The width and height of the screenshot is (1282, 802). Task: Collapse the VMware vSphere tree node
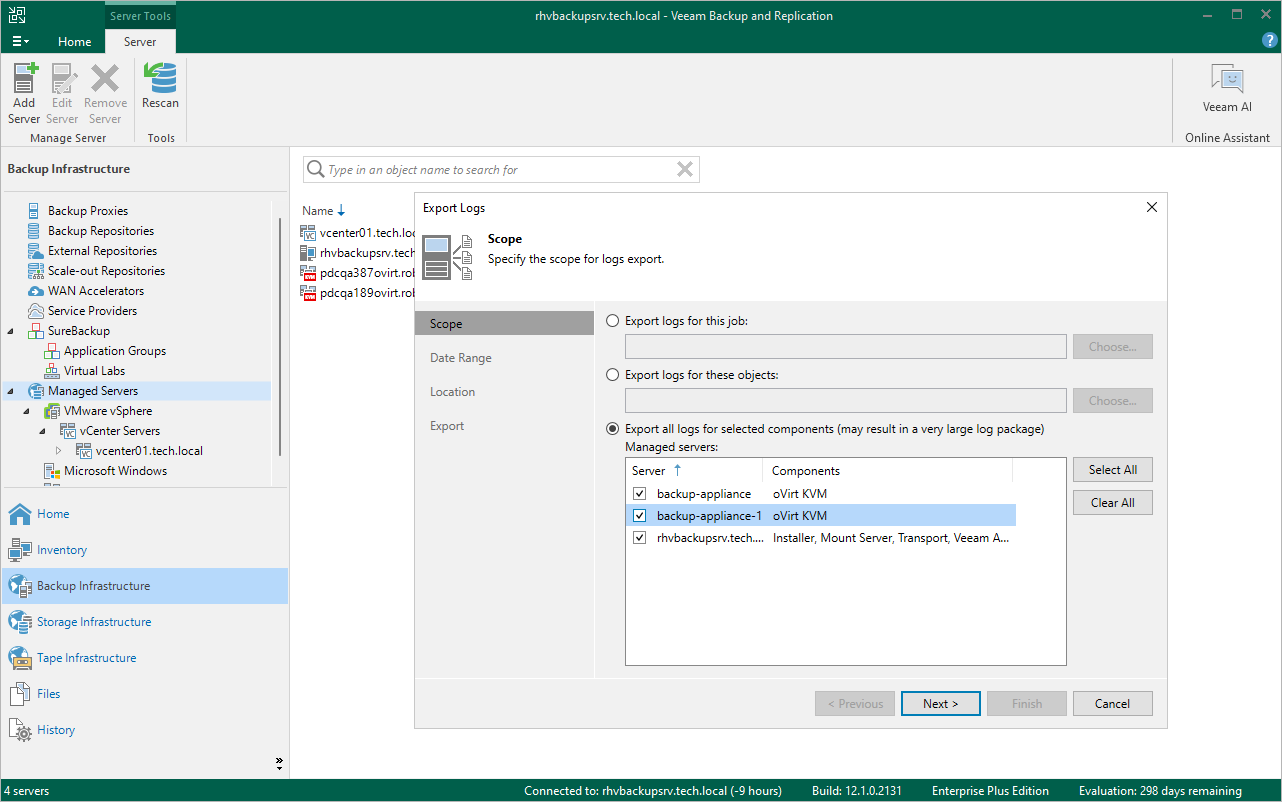[x=27, y=411]
